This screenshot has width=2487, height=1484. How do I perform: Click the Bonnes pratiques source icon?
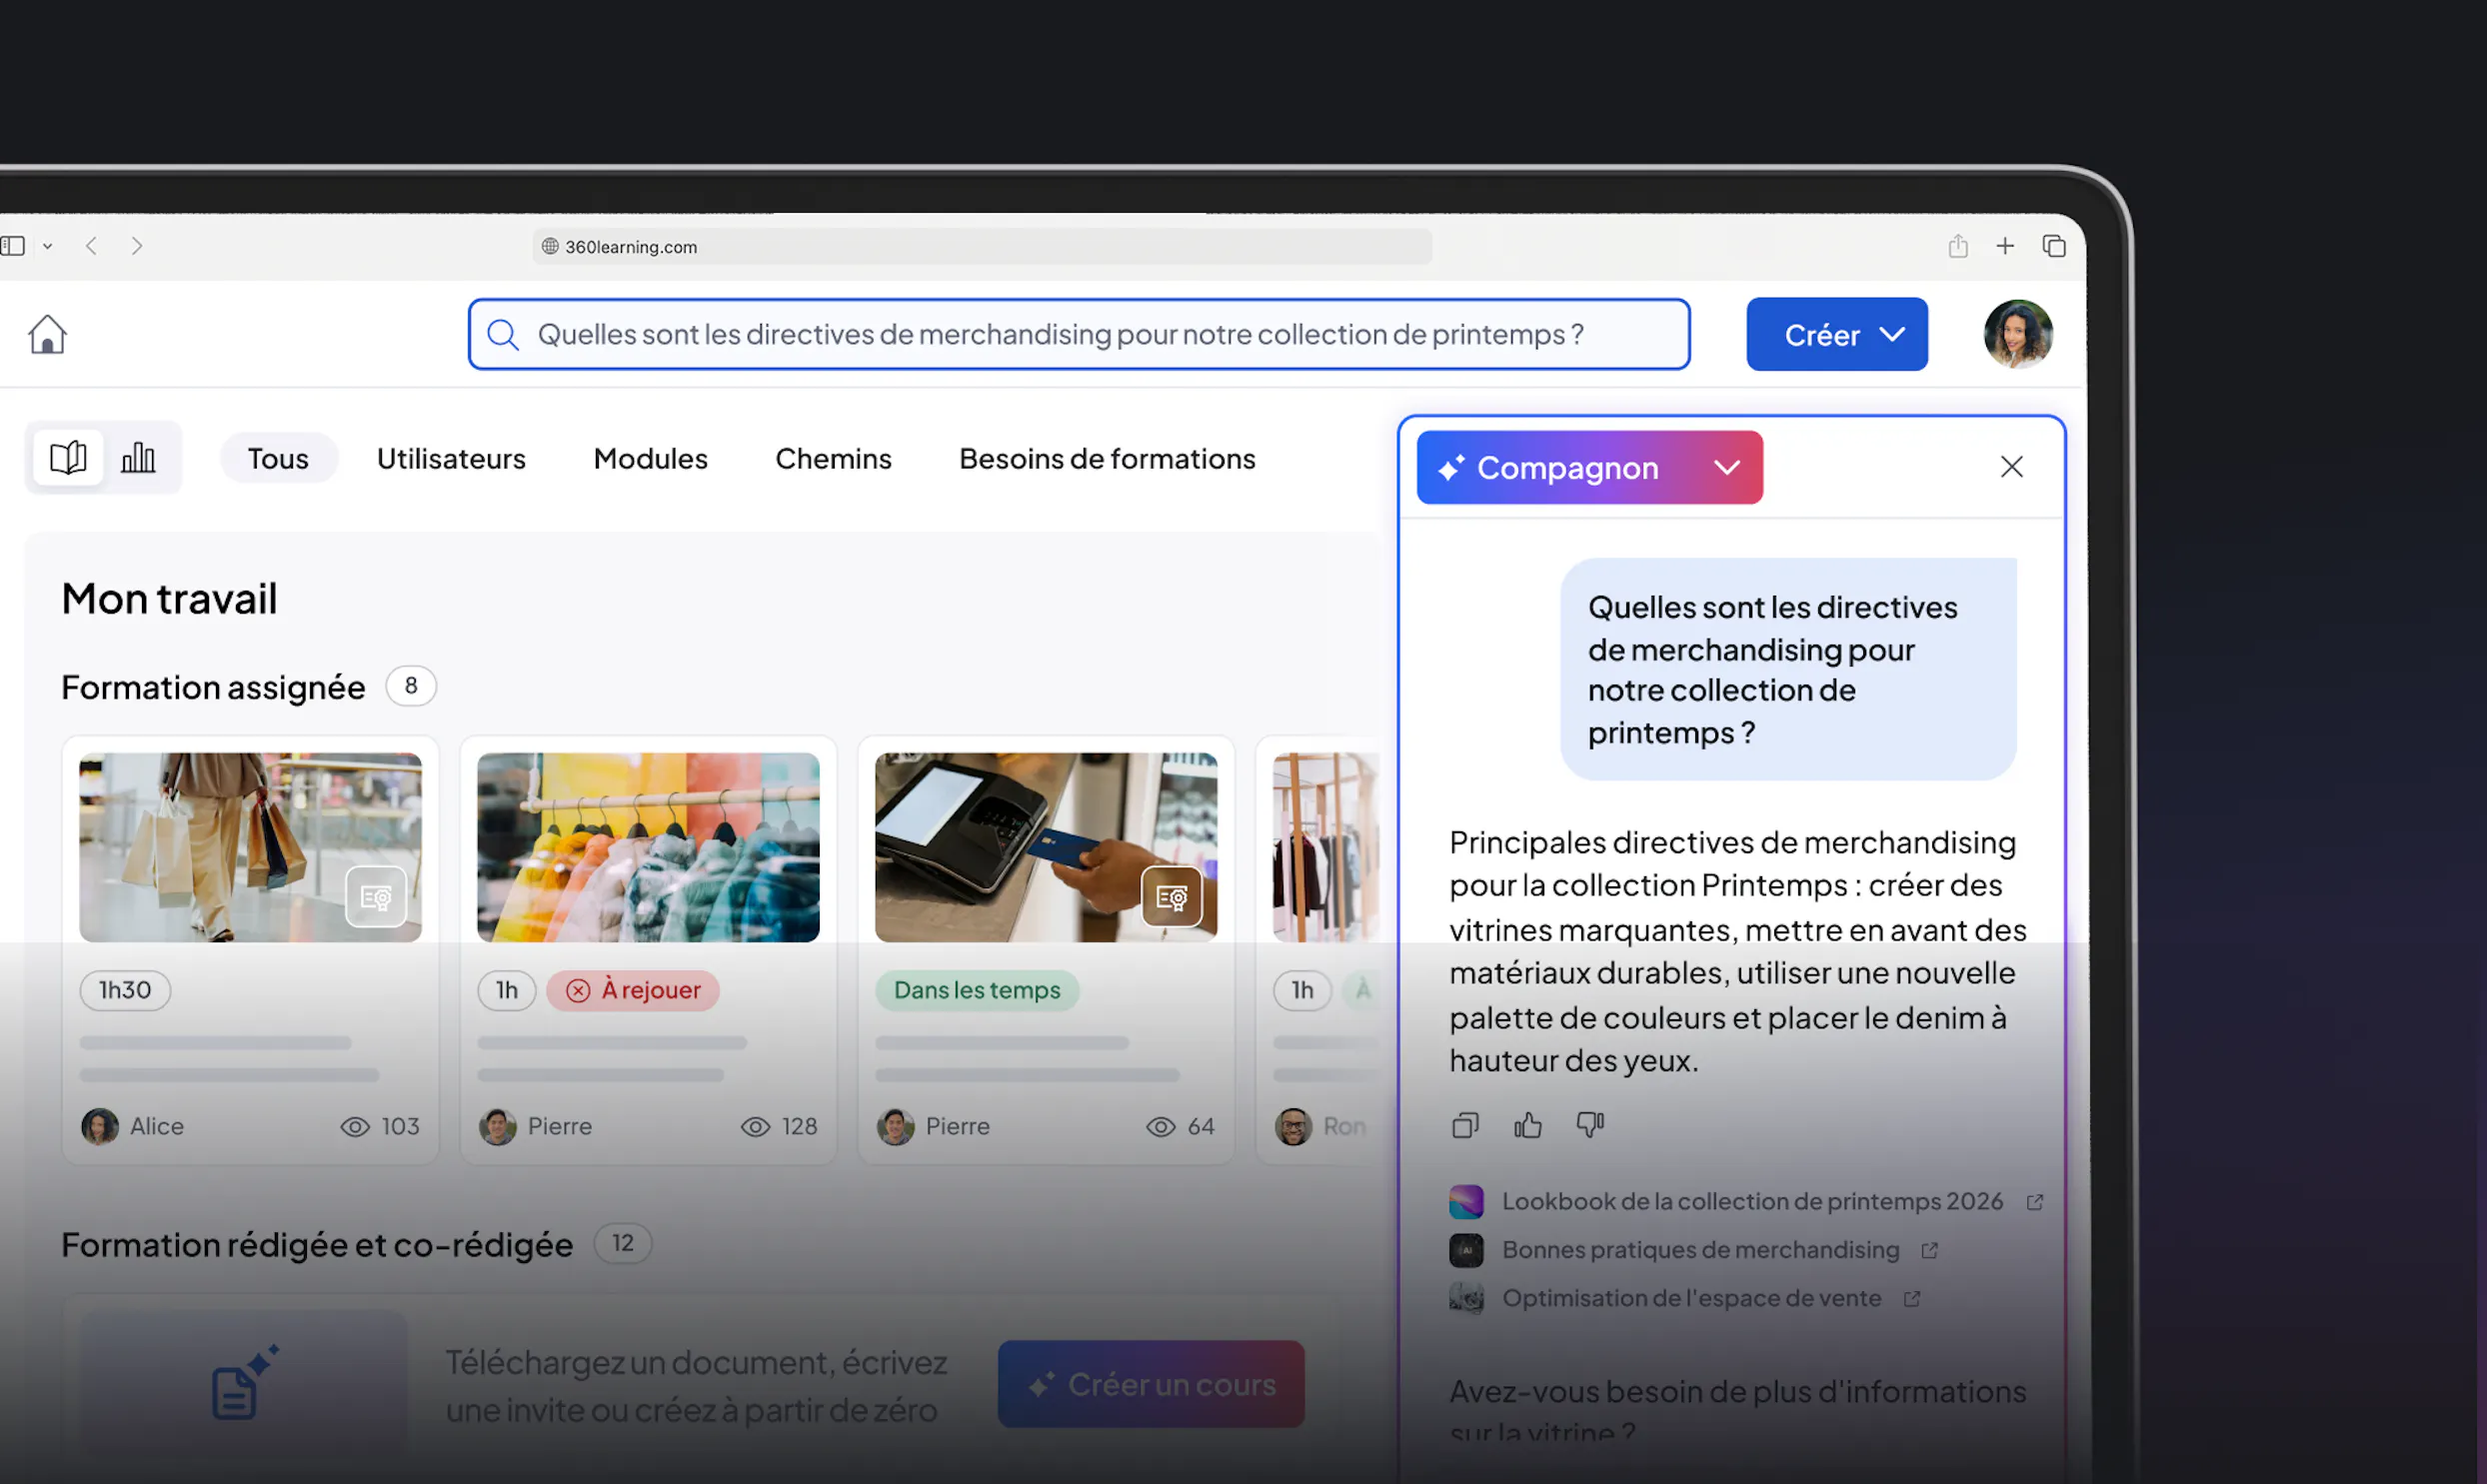(x=1466, y=1250)
